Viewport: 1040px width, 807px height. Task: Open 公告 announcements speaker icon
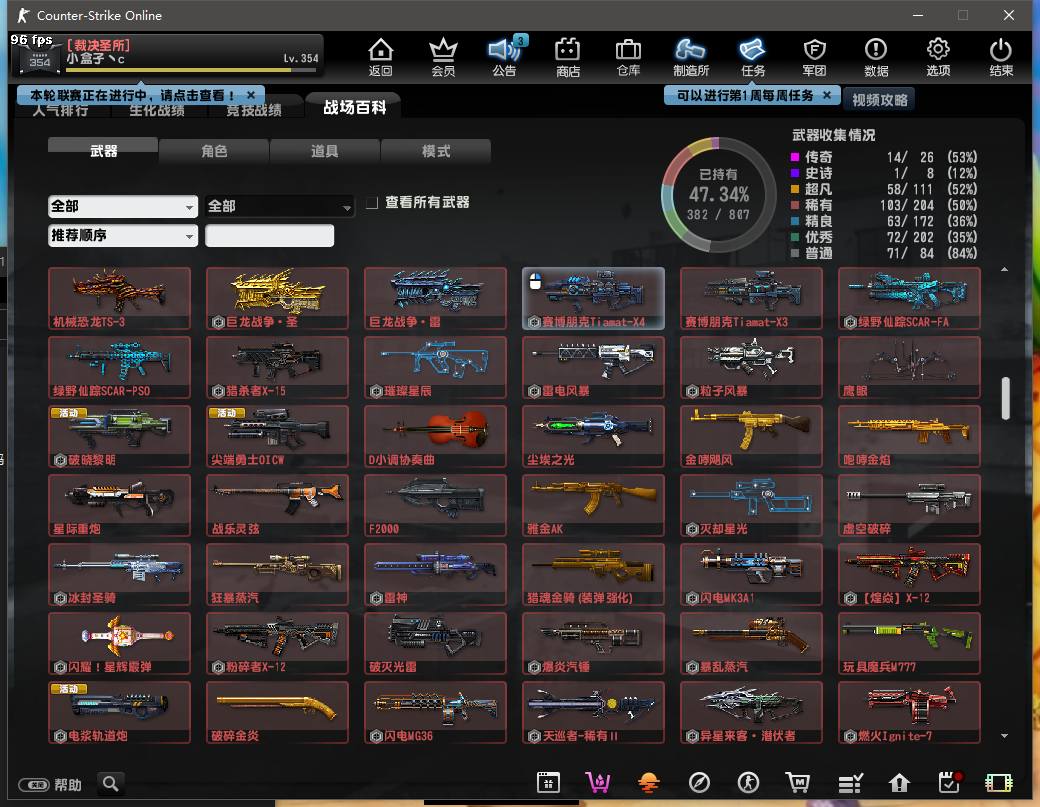pos(505,58)
